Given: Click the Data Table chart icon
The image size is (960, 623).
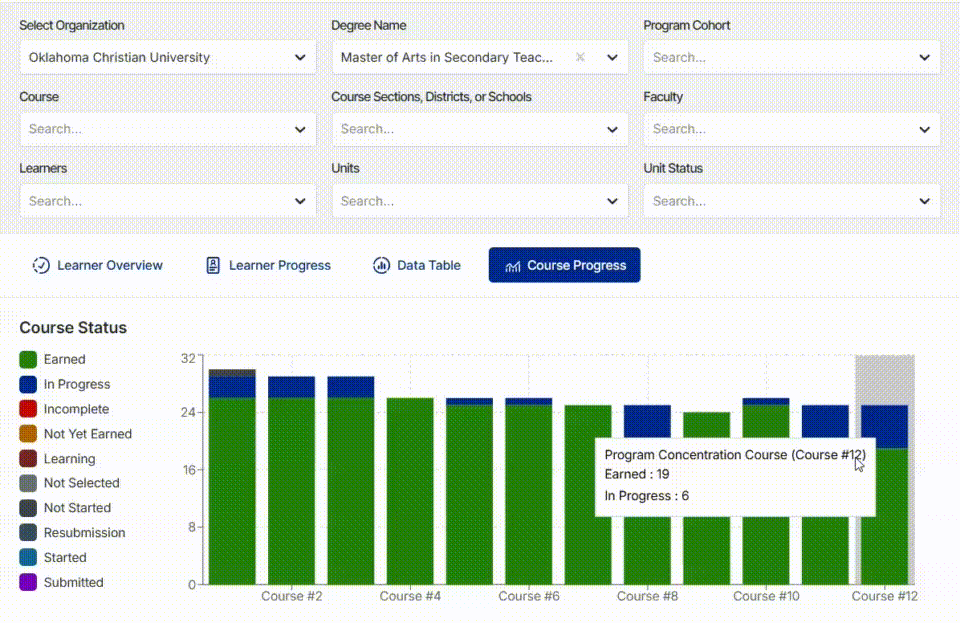Looking at the screenshot, I should 381,265.
